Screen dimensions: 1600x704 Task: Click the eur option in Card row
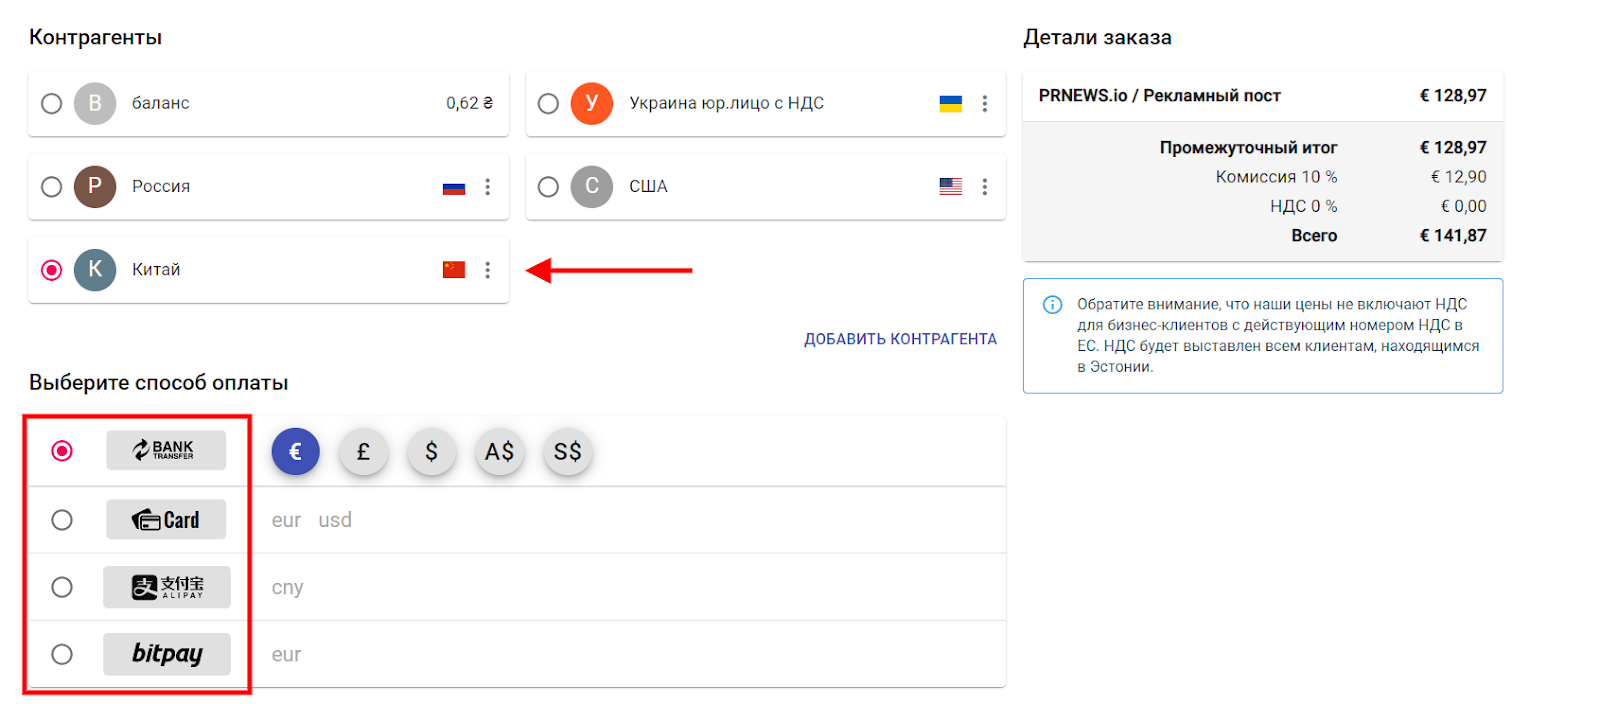pos(286,520)
